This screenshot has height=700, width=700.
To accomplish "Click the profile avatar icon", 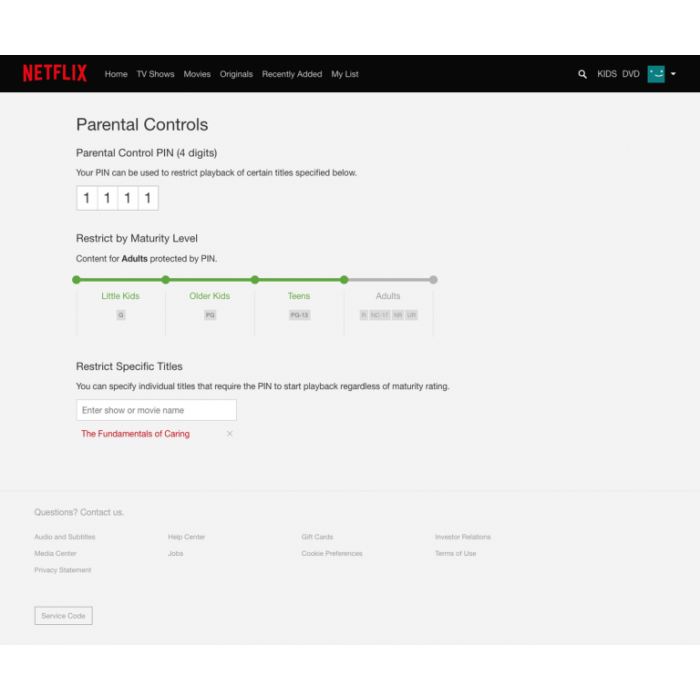I will 656,74.
